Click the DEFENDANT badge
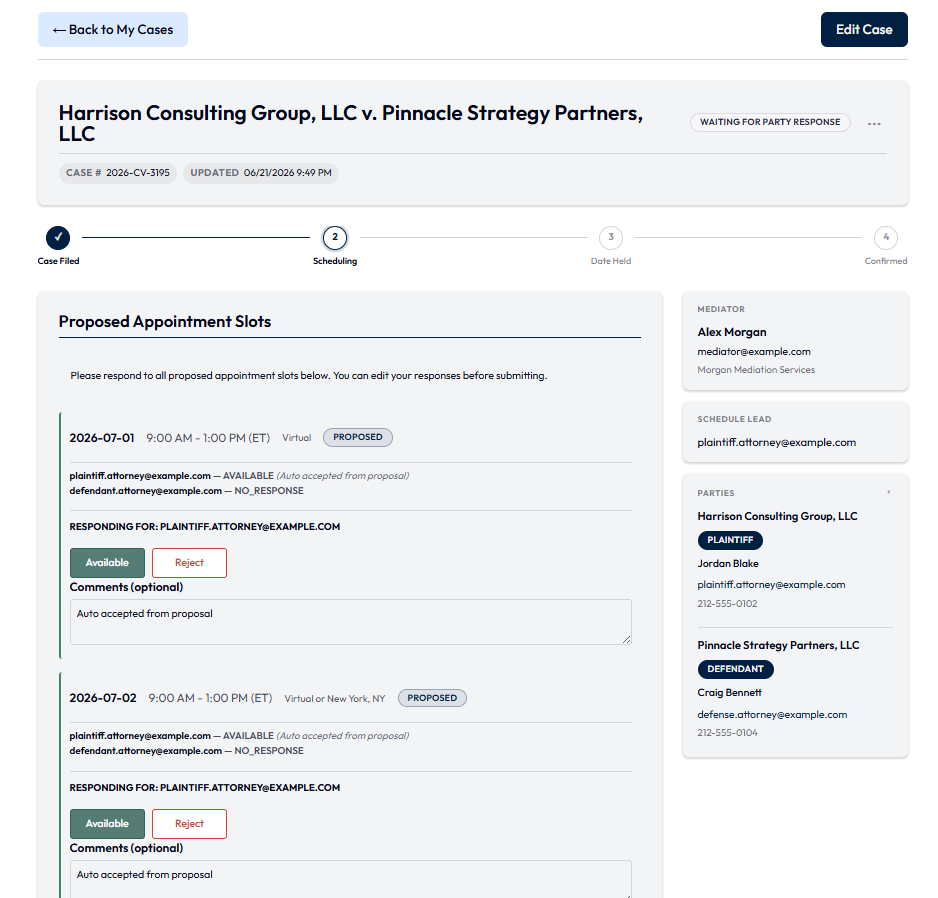 coord(735,669)
